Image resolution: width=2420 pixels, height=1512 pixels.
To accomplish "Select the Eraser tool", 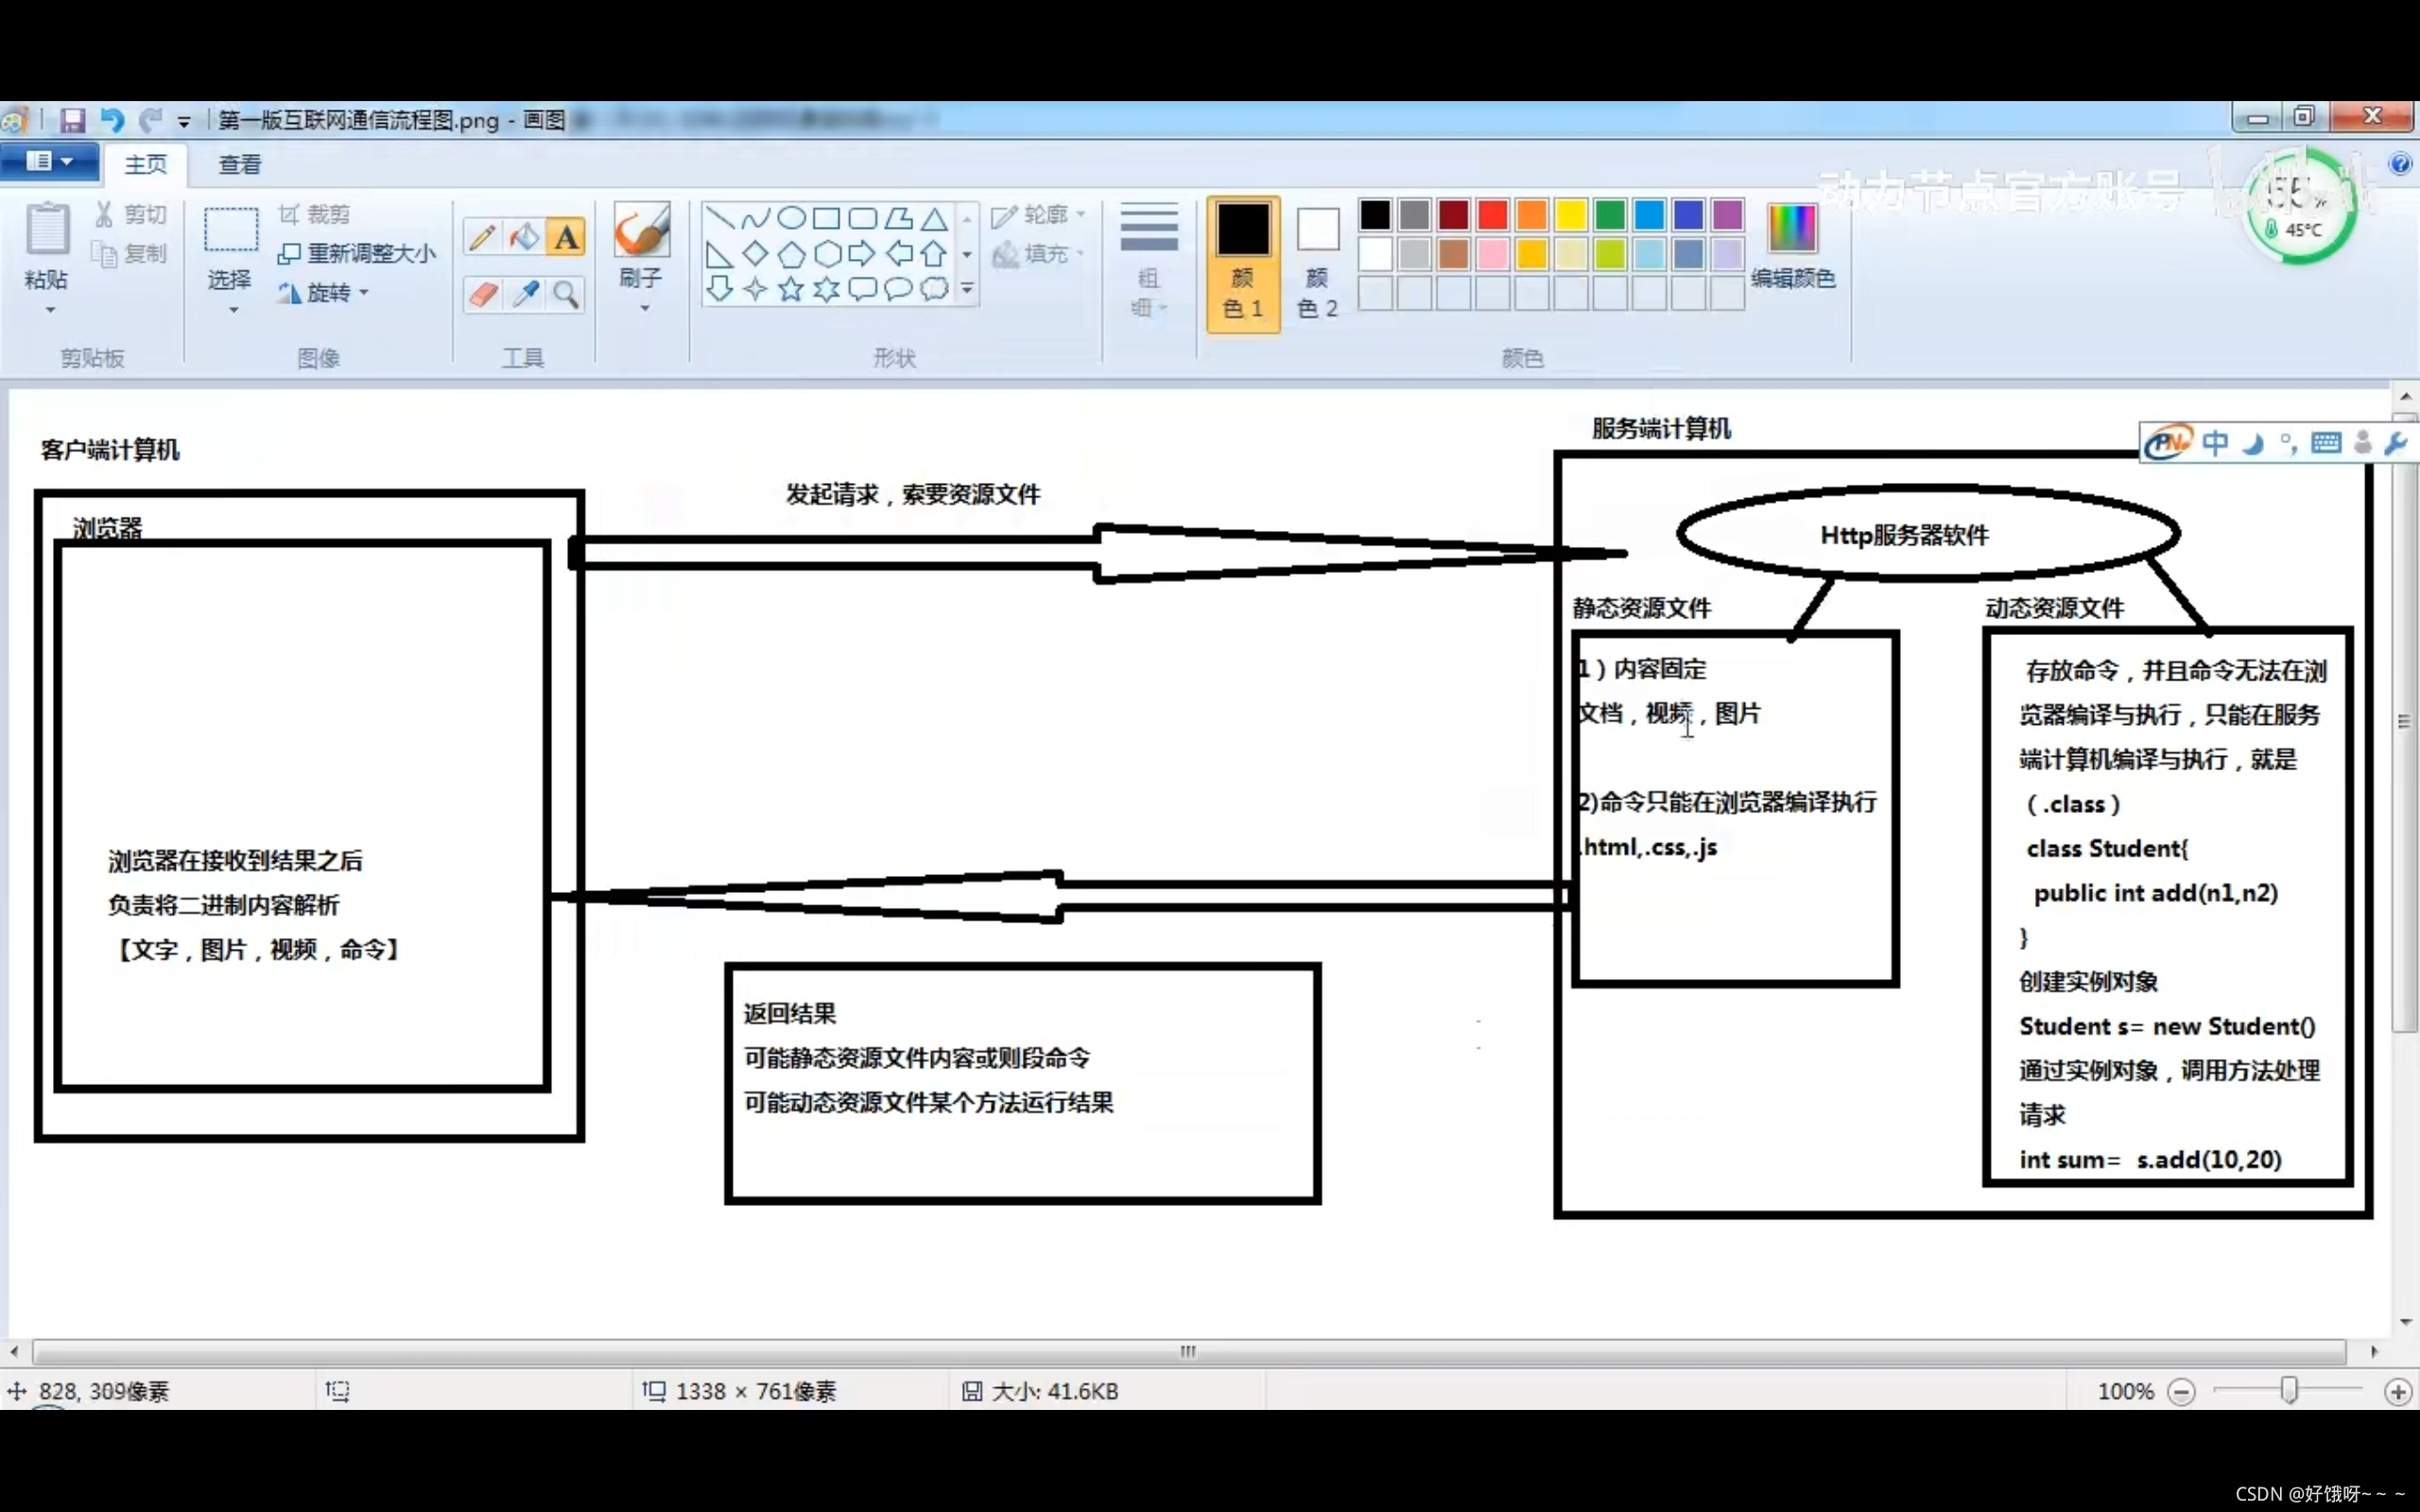I will click(x=482, y=293).
